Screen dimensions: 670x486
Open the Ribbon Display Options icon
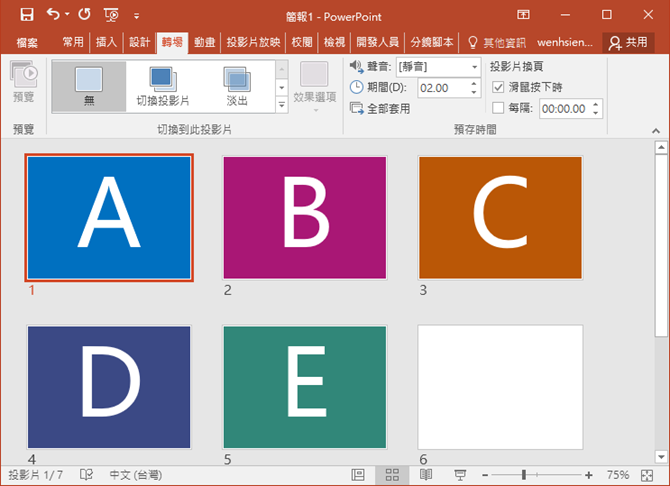(x=523, y=15)
